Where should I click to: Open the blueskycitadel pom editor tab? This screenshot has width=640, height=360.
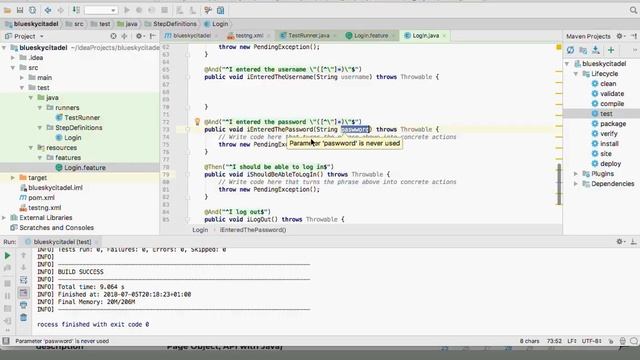click(191, 36)
